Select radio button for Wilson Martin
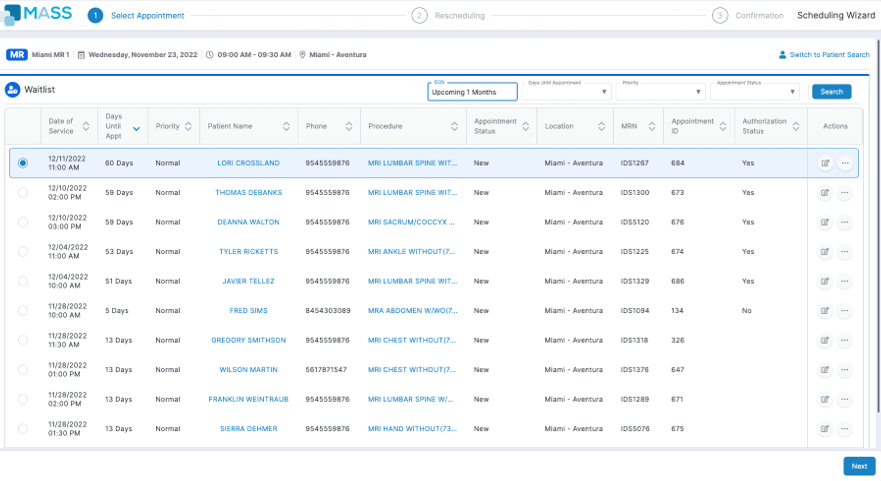This screenshot has height=481, width=881. click(23, 370)
